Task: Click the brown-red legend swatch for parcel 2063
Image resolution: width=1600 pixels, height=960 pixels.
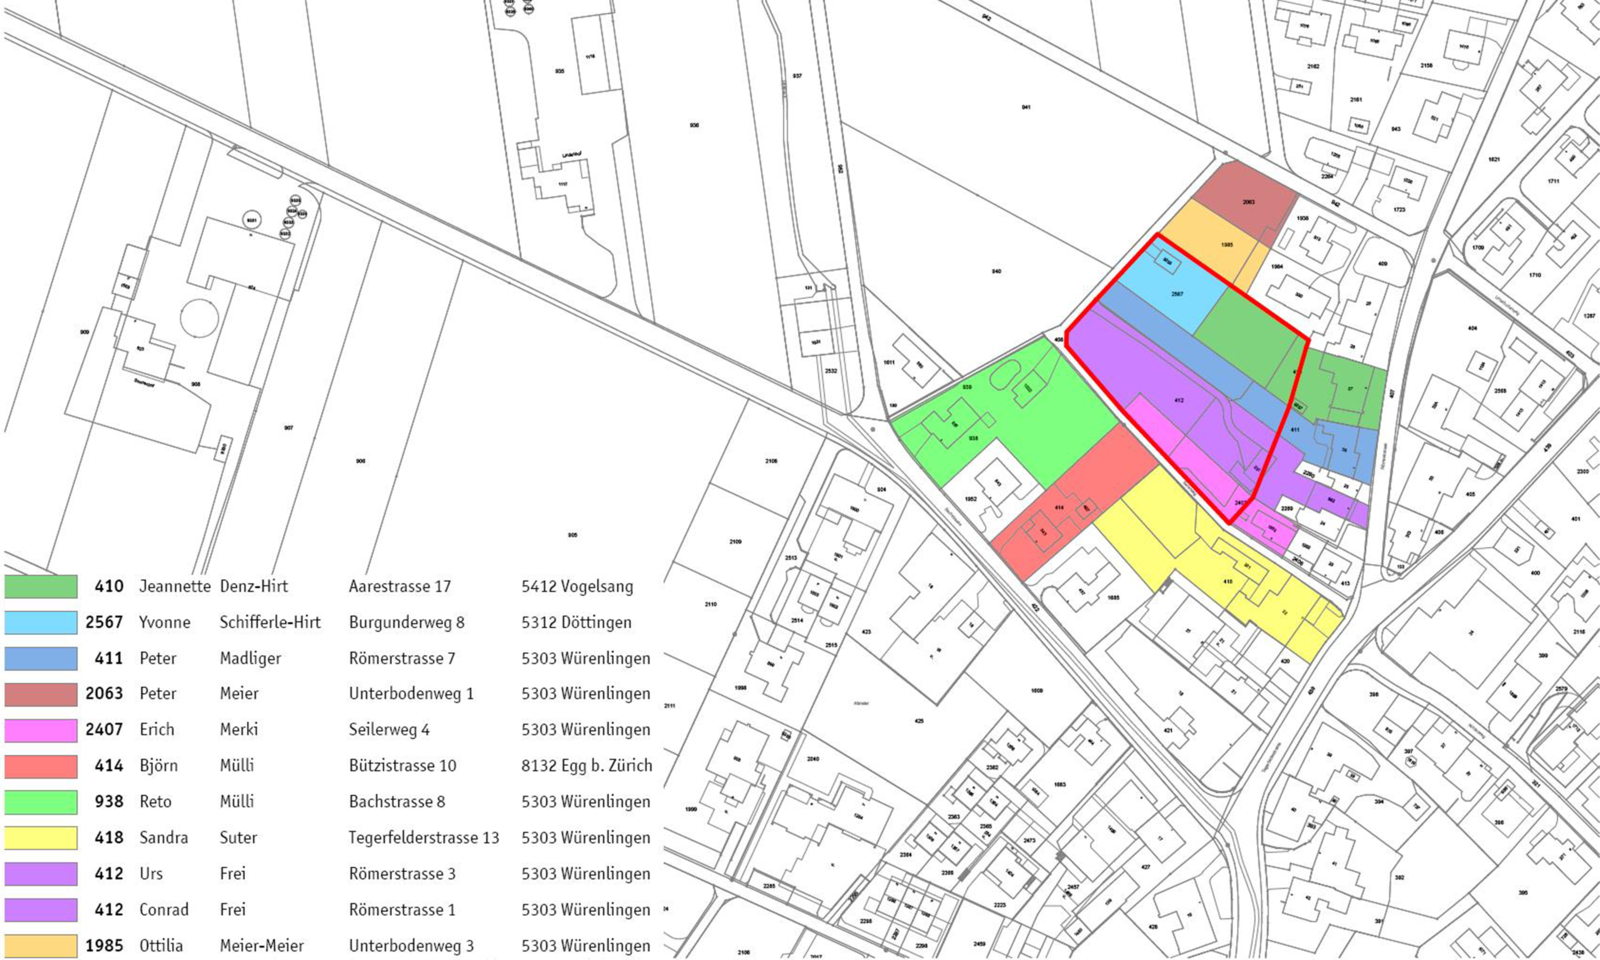Action: pos(41,694)
